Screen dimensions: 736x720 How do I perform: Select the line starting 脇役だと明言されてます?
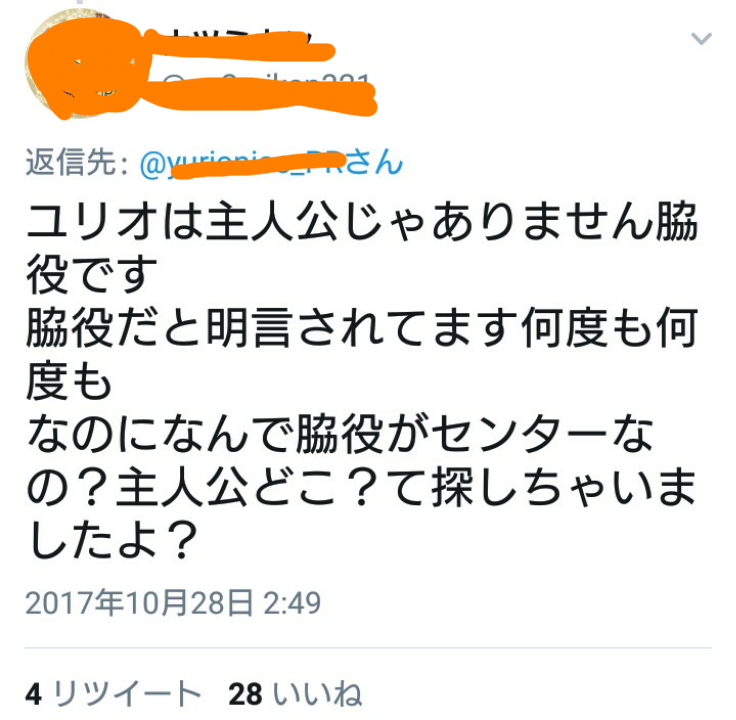coord(362,328)
